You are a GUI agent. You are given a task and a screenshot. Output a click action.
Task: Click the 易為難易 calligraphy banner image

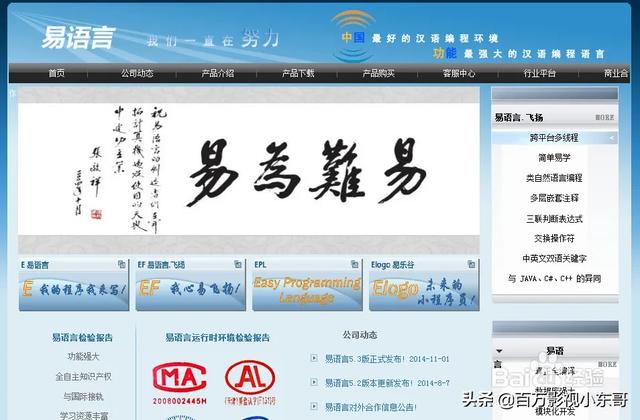pyautogui.click(x=249, y=170)
